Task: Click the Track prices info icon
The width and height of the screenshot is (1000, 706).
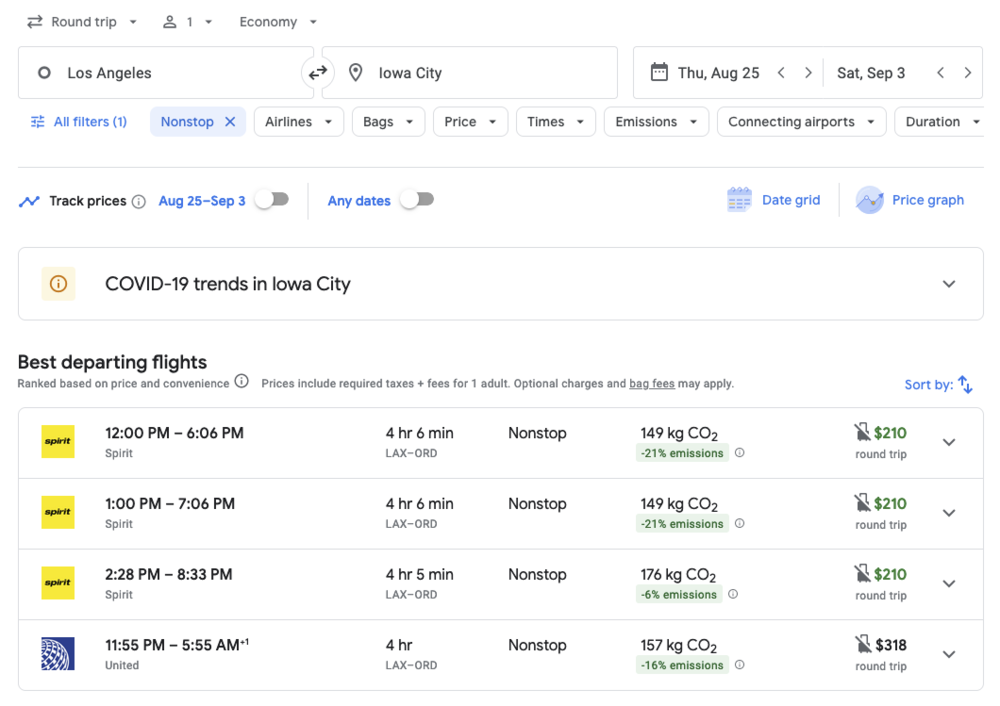Action: tap(139, 201)
